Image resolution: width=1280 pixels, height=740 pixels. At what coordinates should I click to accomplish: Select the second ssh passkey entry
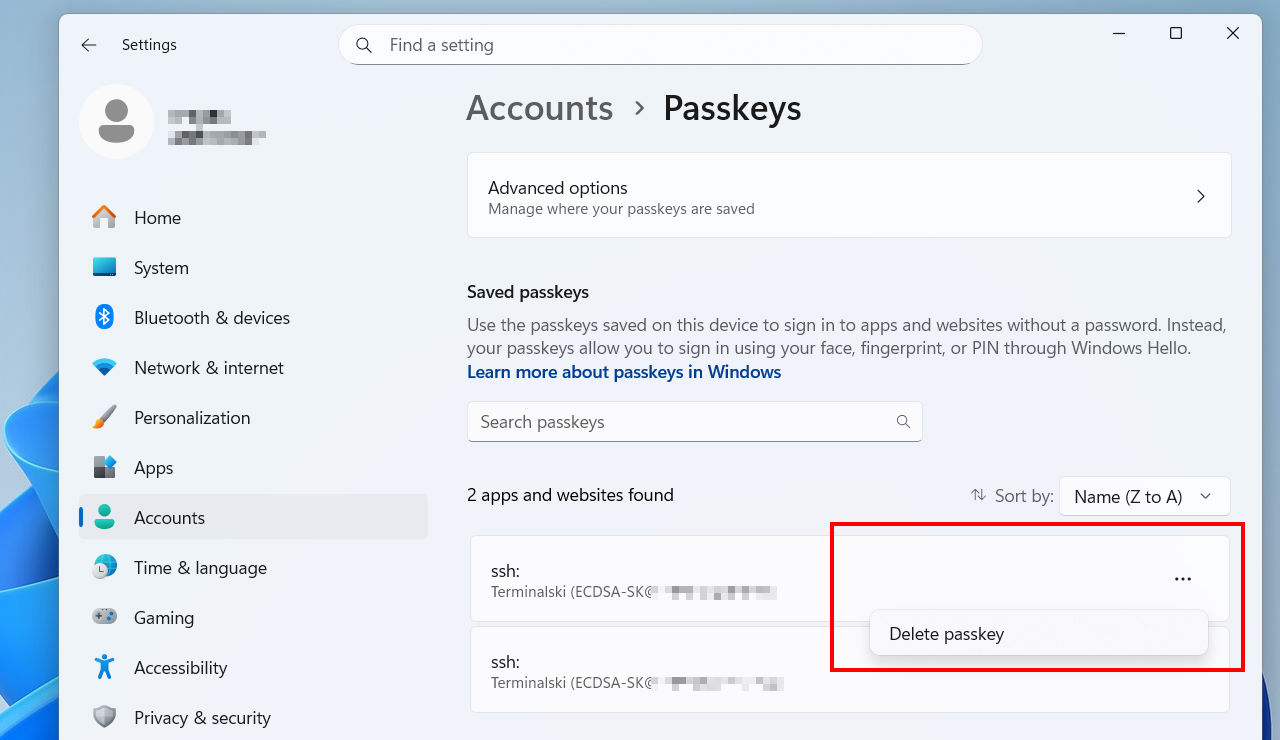click(849, 670)
